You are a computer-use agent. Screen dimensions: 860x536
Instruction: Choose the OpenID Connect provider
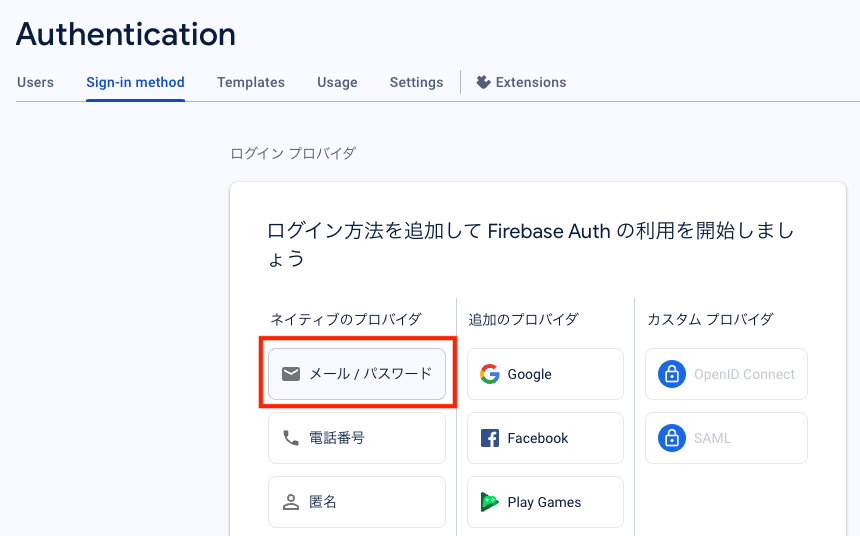(x=726, y=374)
